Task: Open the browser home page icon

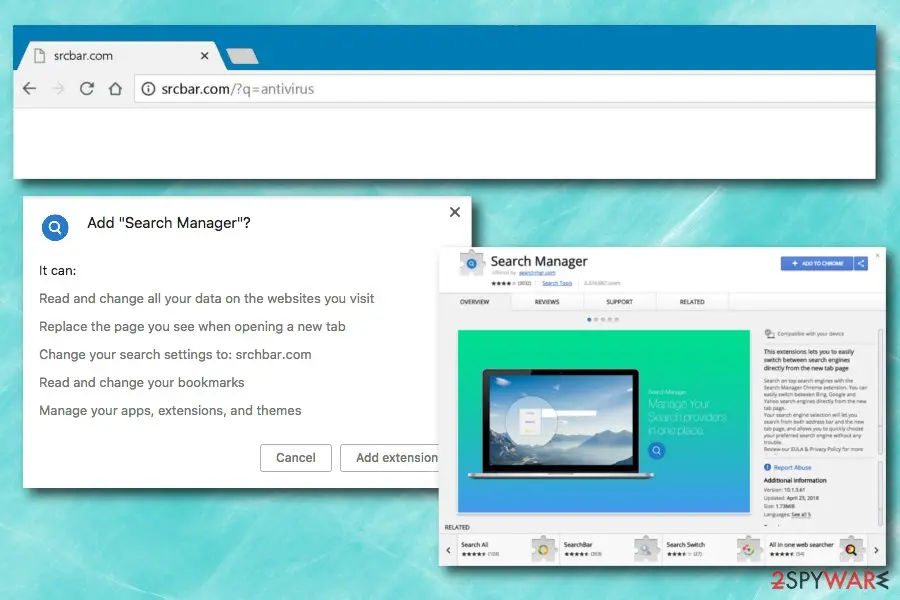Action: tap(115, 88)
